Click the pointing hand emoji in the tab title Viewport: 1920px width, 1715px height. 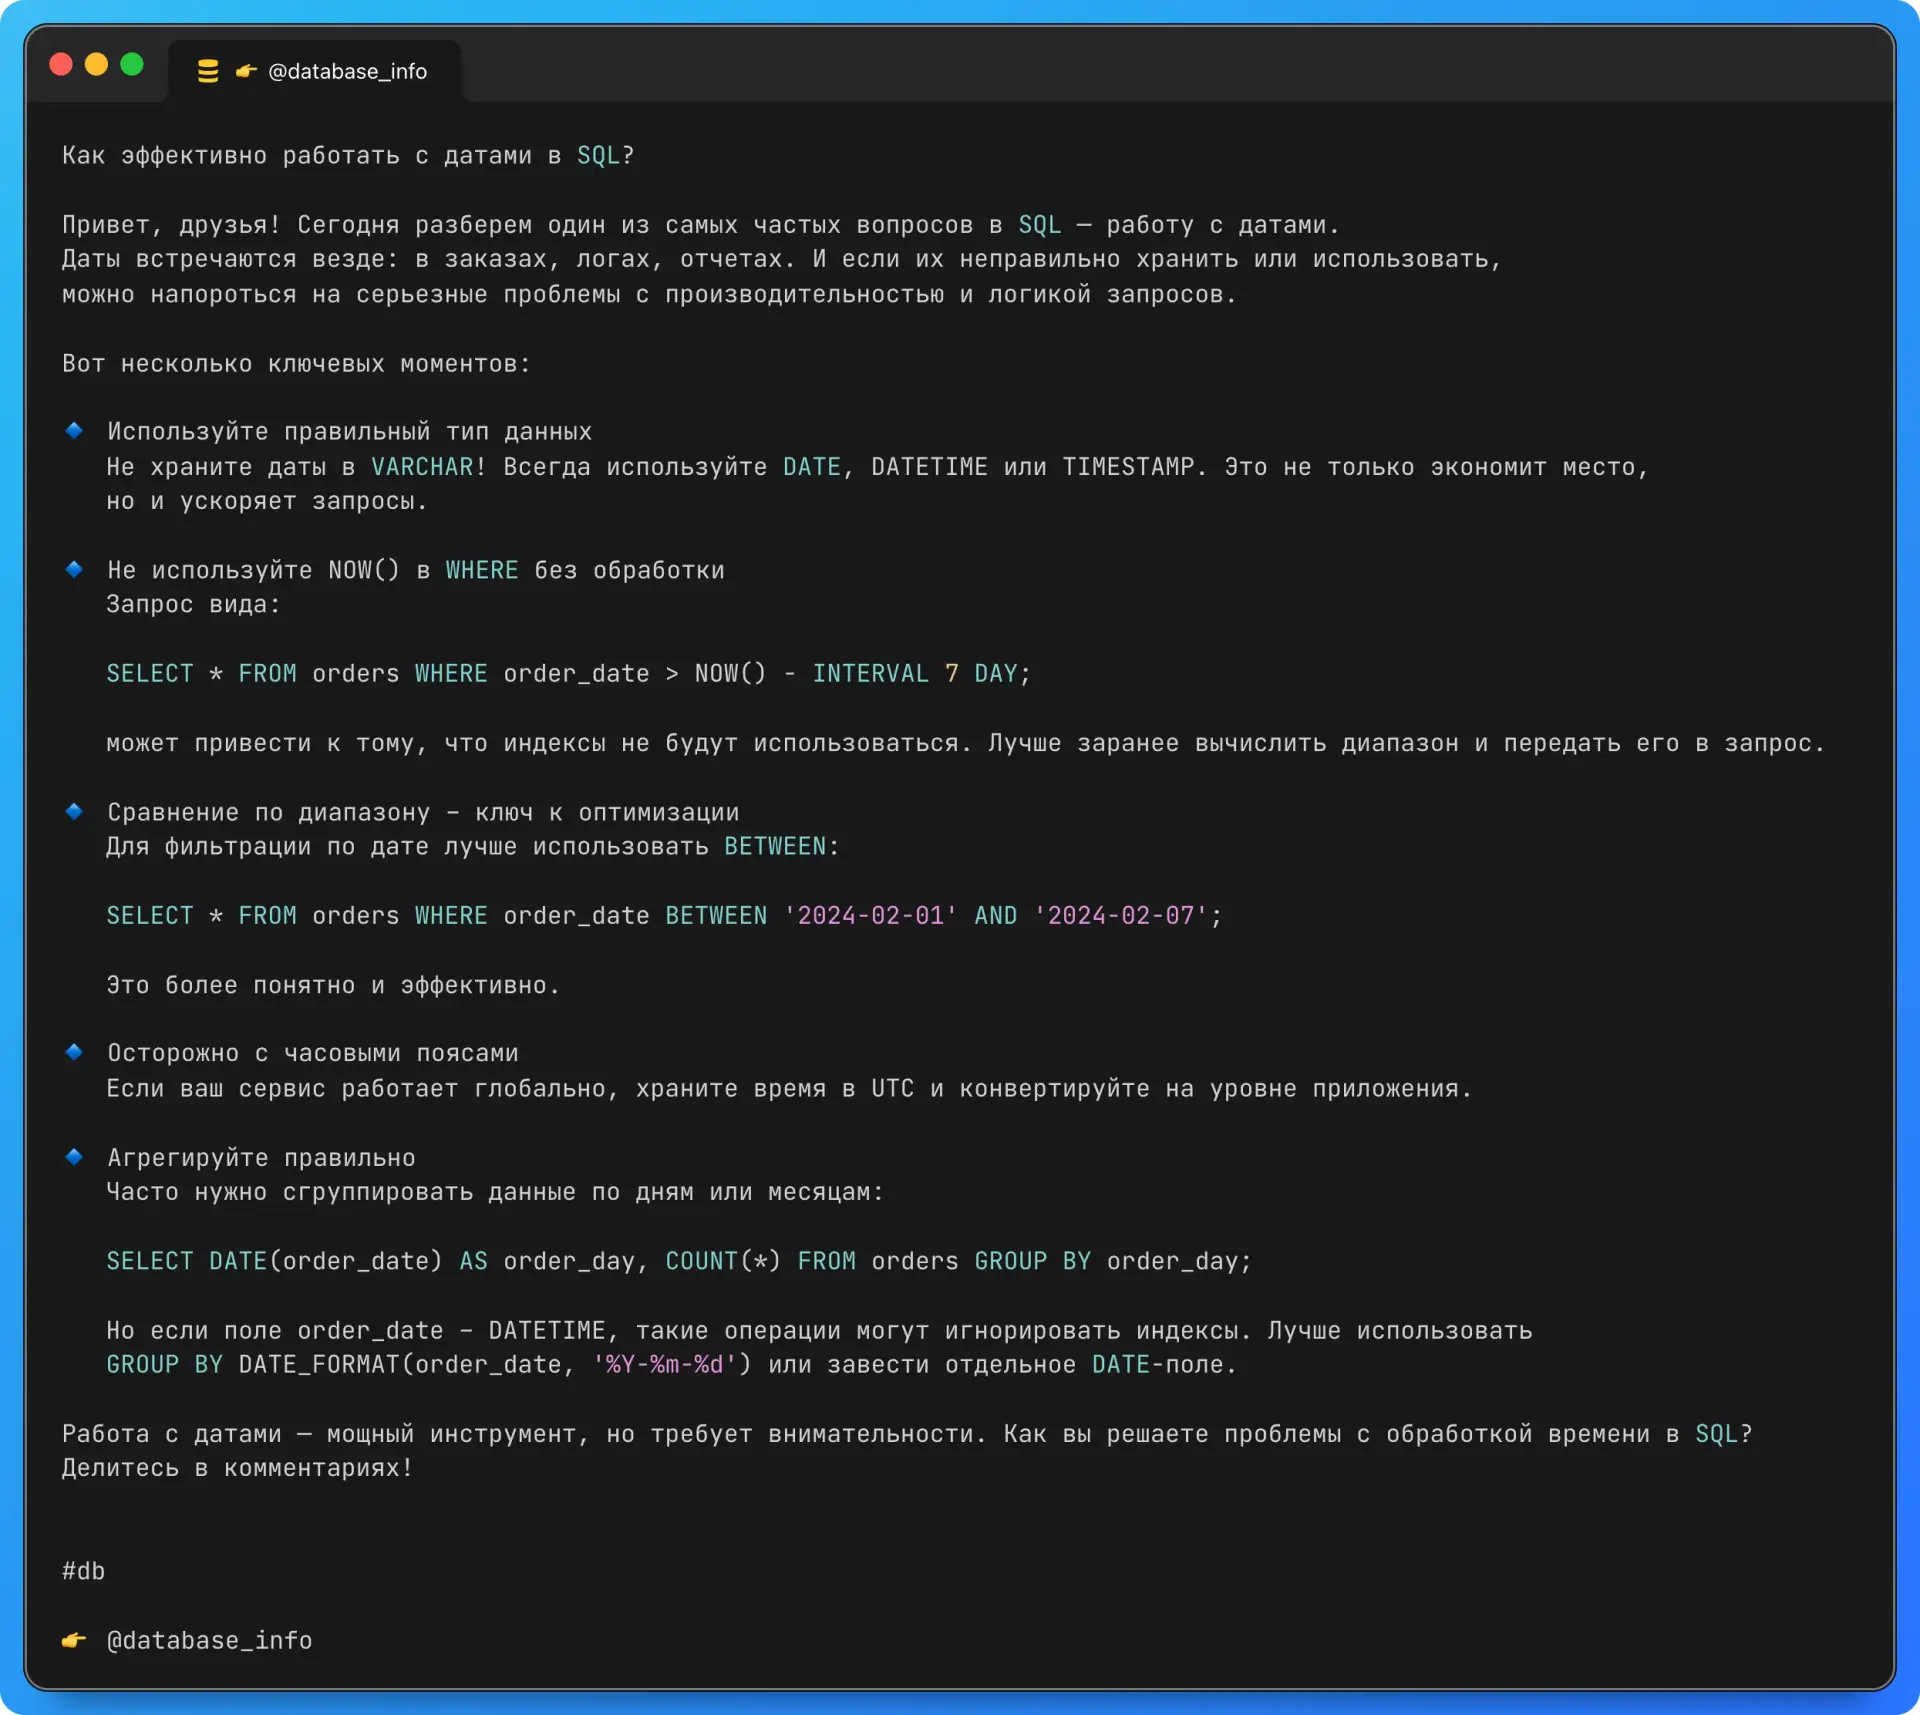(x=246, y=71)
